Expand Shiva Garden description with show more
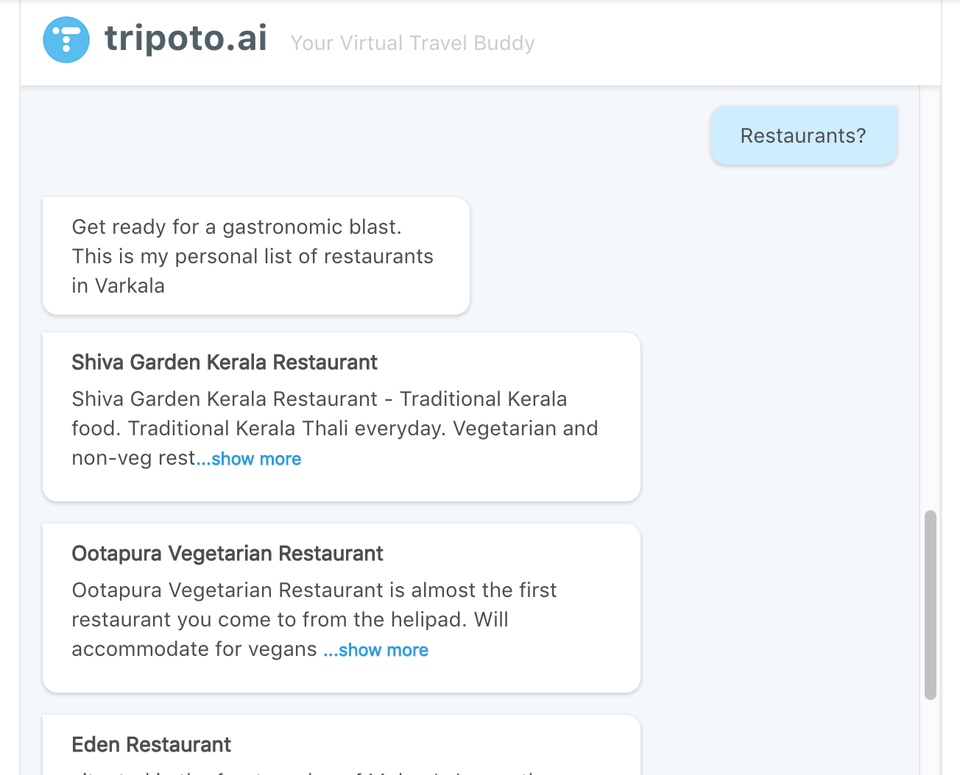The image size is (960, 775). (x=249, y=459)
